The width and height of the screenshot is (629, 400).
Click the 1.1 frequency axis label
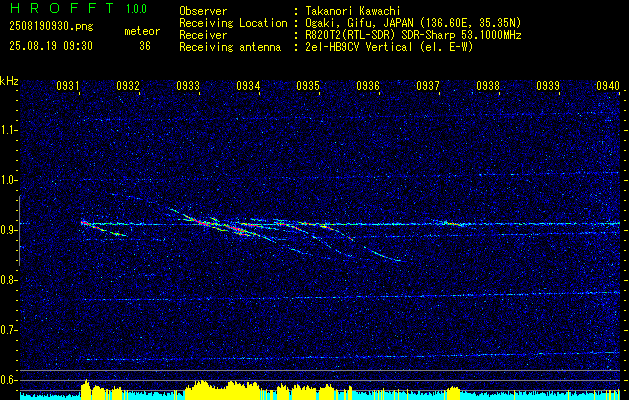9,130
